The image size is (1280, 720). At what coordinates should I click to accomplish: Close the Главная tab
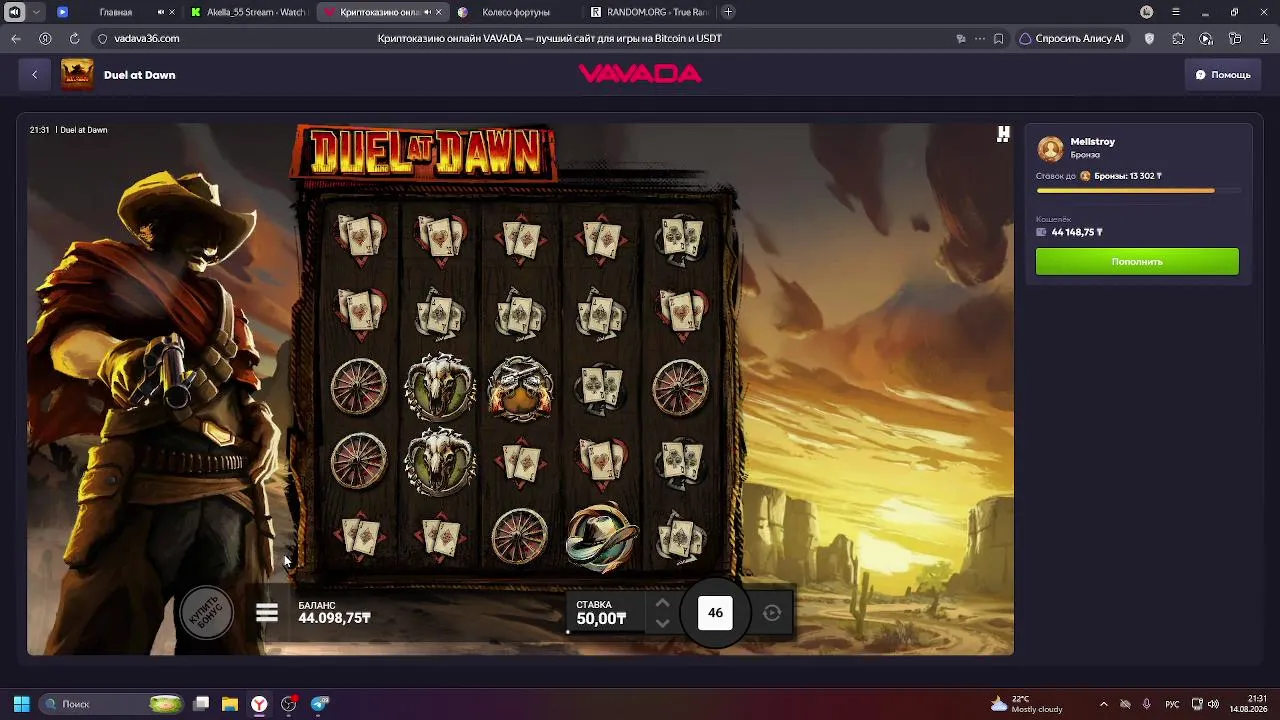(172, 12)
